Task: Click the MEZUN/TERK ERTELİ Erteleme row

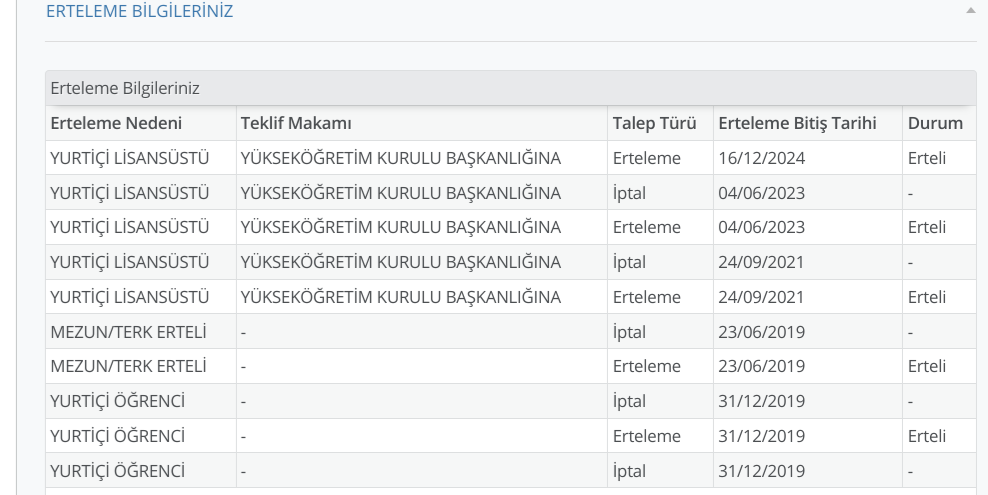Action: [510, 367]
